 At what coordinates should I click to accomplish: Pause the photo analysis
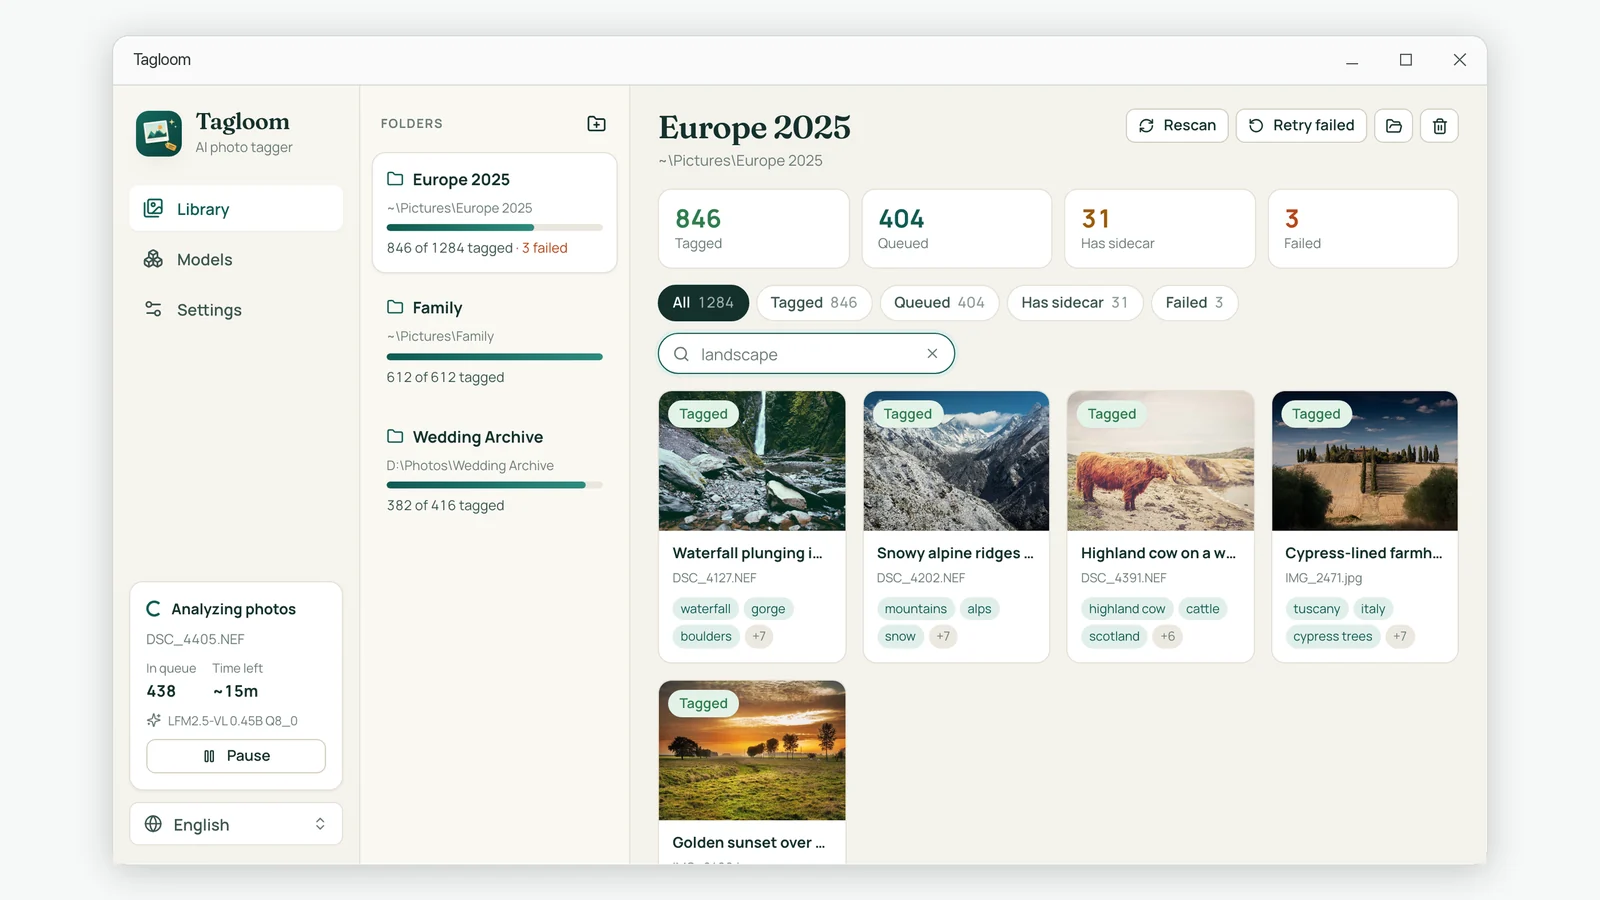pos(236,756)
